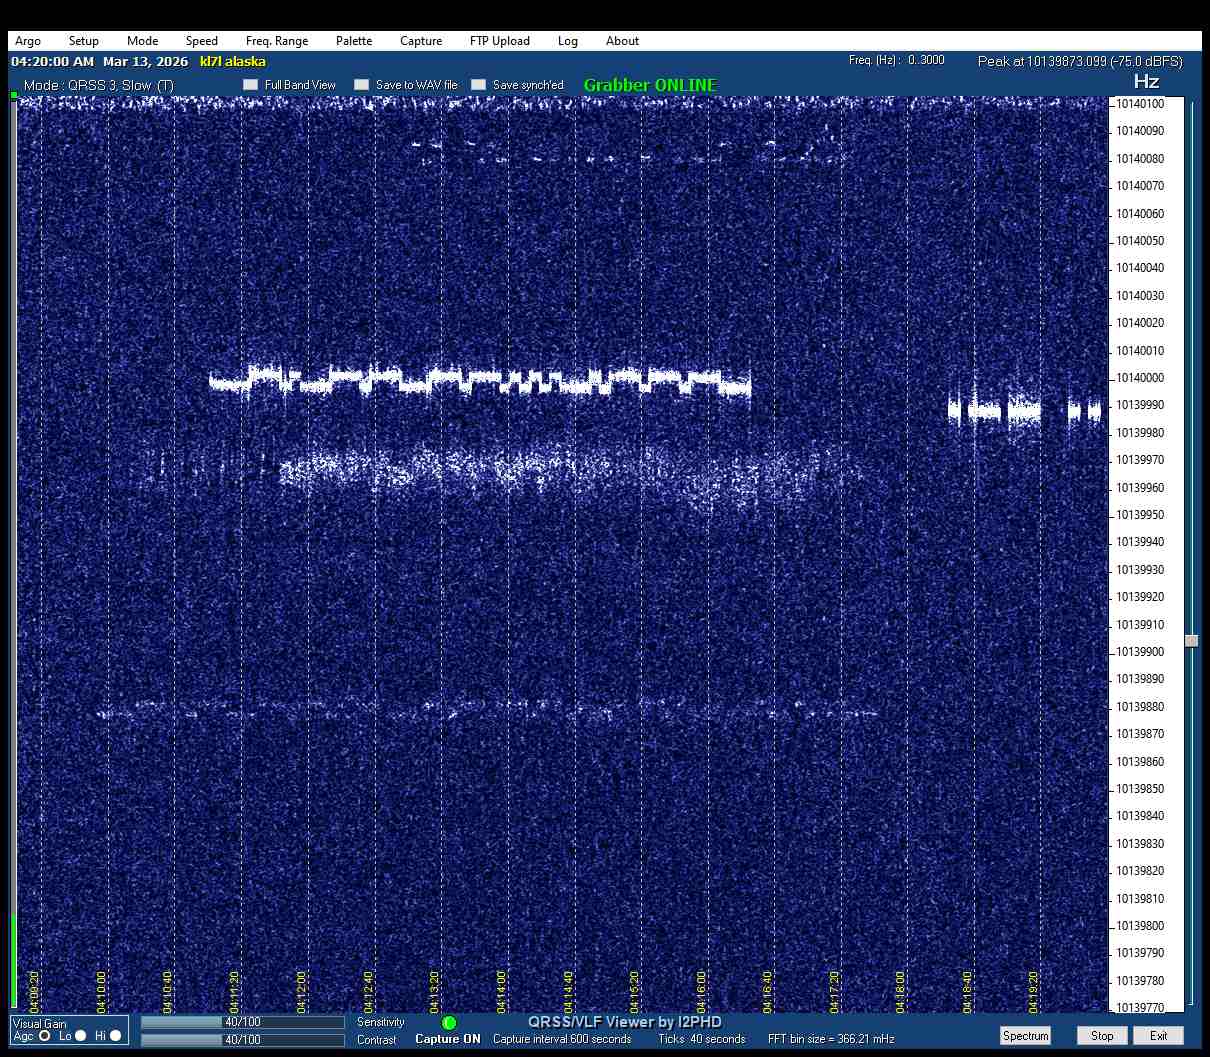This screenshot has height=1057, width=1210.
Task: Click the Sensitivity slider bar
Action: pos(242,1022)
